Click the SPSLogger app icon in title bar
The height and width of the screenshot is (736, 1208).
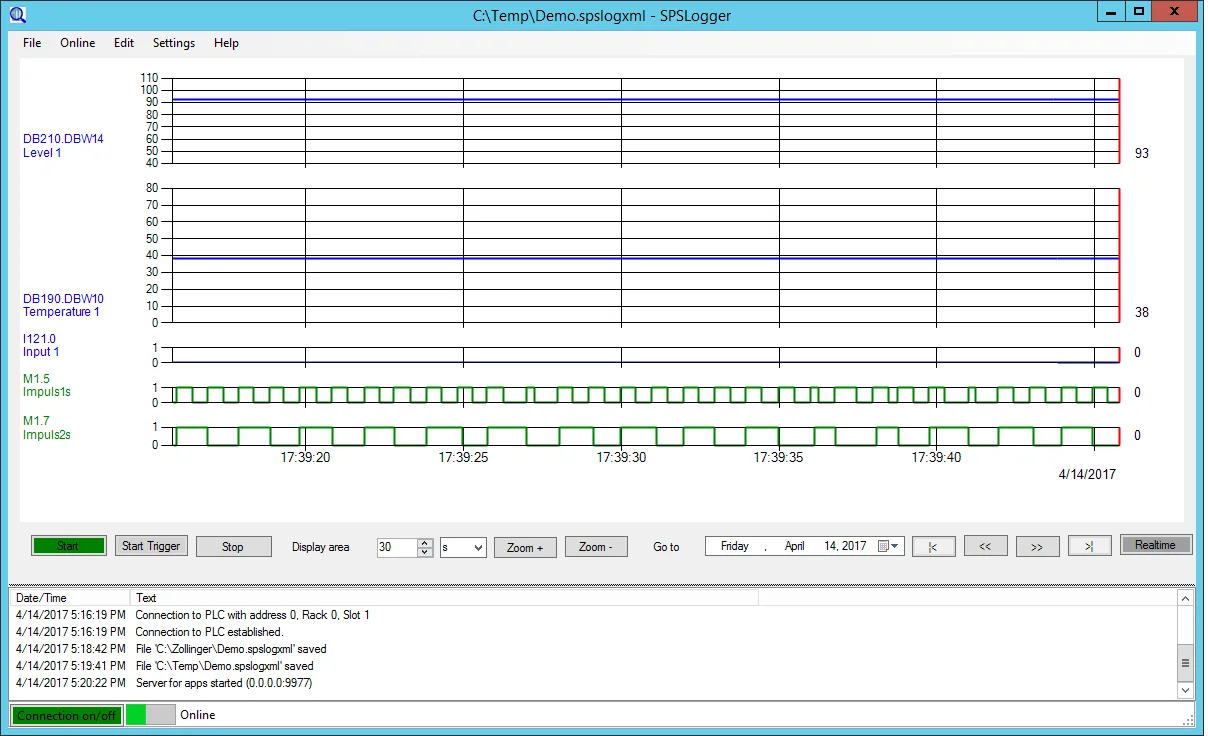coord(18,14)
